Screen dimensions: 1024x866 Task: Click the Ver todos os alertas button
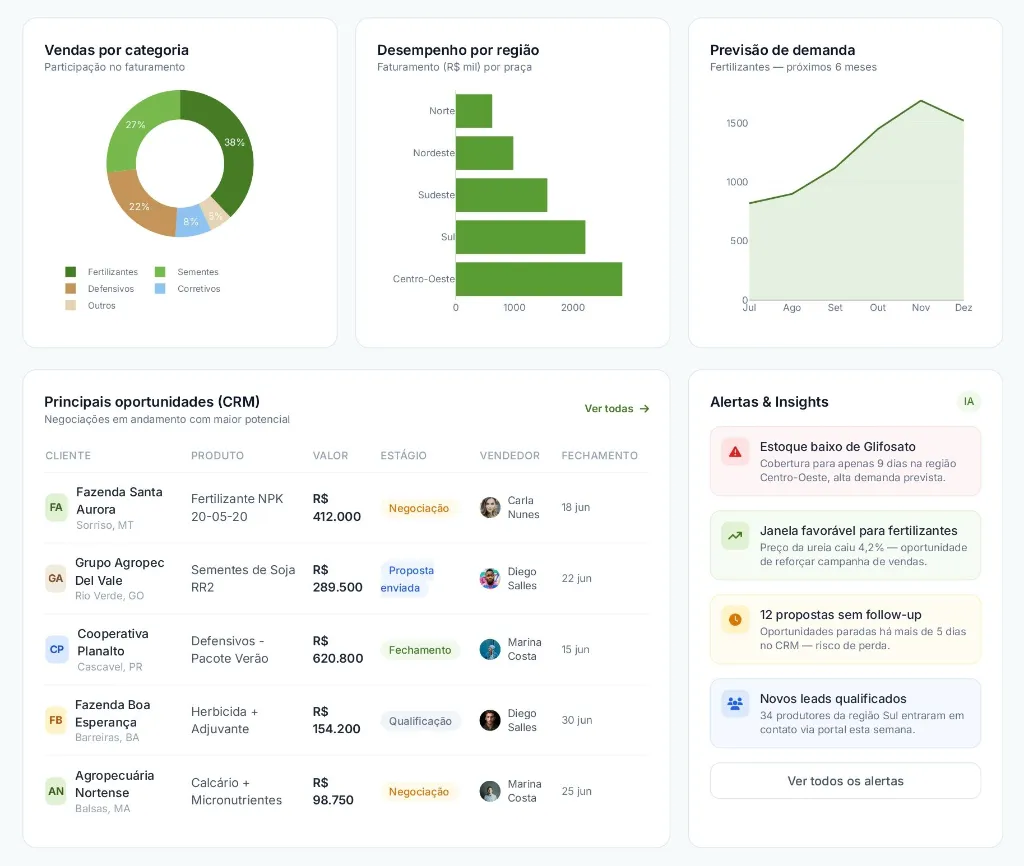pyautogui.click(x=845, y=781)
